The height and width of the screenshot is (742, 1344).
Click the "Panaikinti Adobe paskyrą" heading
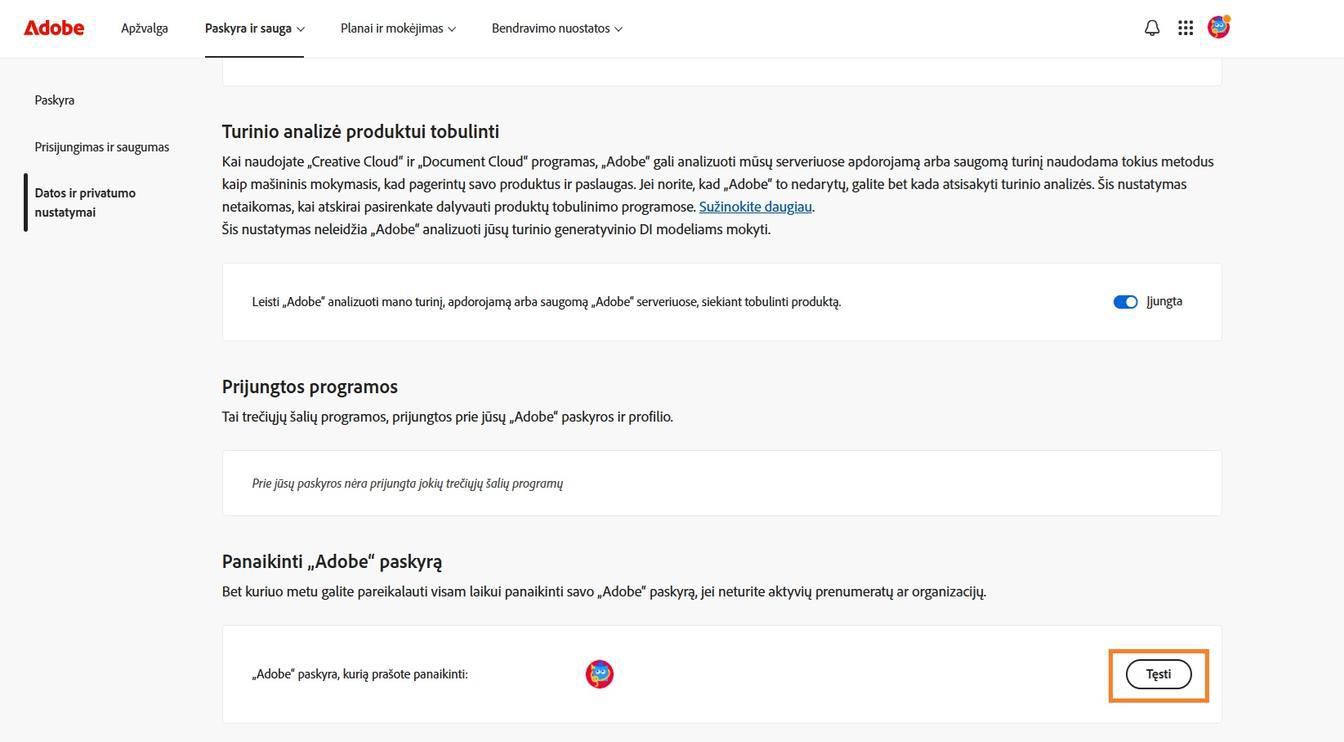coord(332,561)
